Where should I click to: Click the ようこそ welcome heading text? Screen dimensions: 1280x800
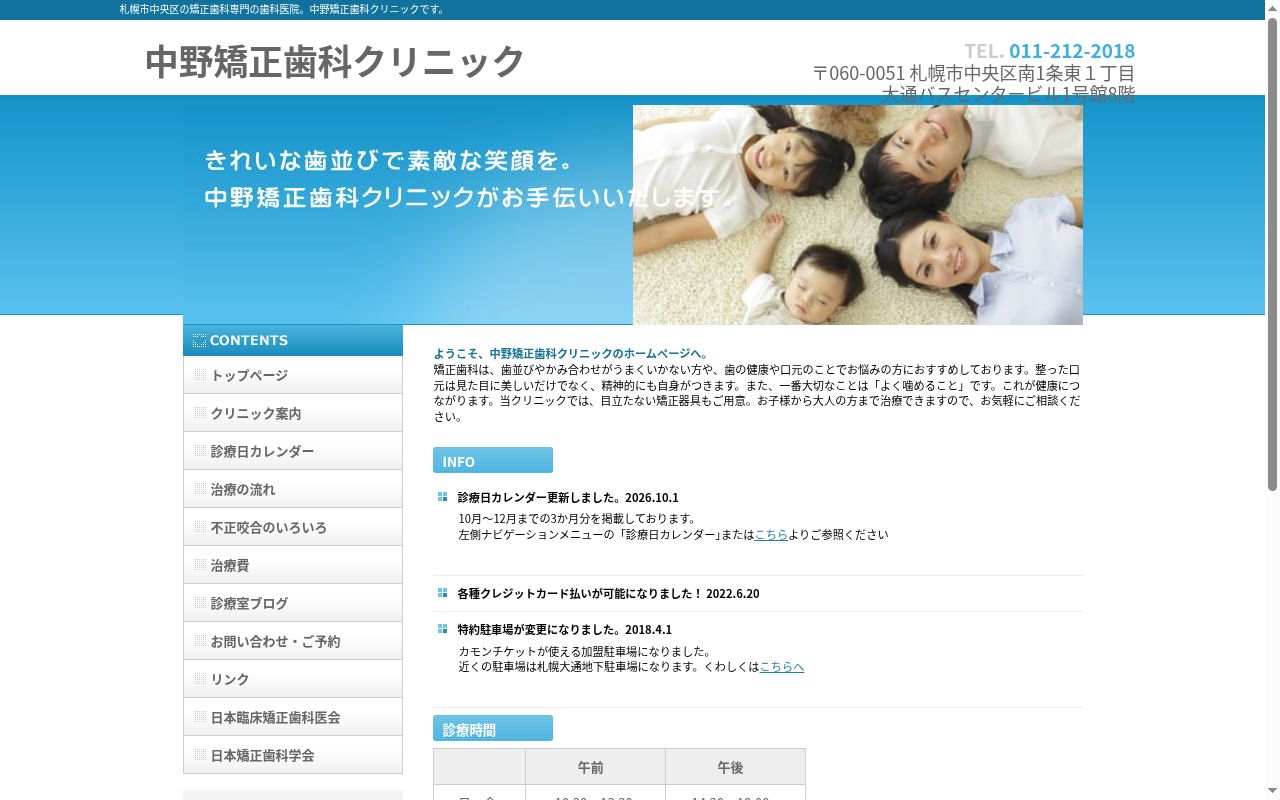[571, 353]
